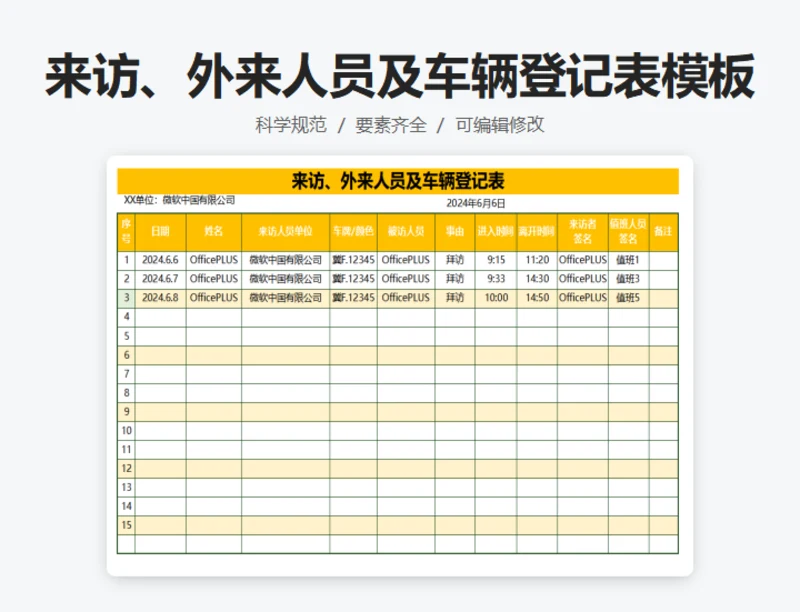
Task: Click 微软中国有限公司 in the 2024.6.6 row
Action: pos(285,260)
